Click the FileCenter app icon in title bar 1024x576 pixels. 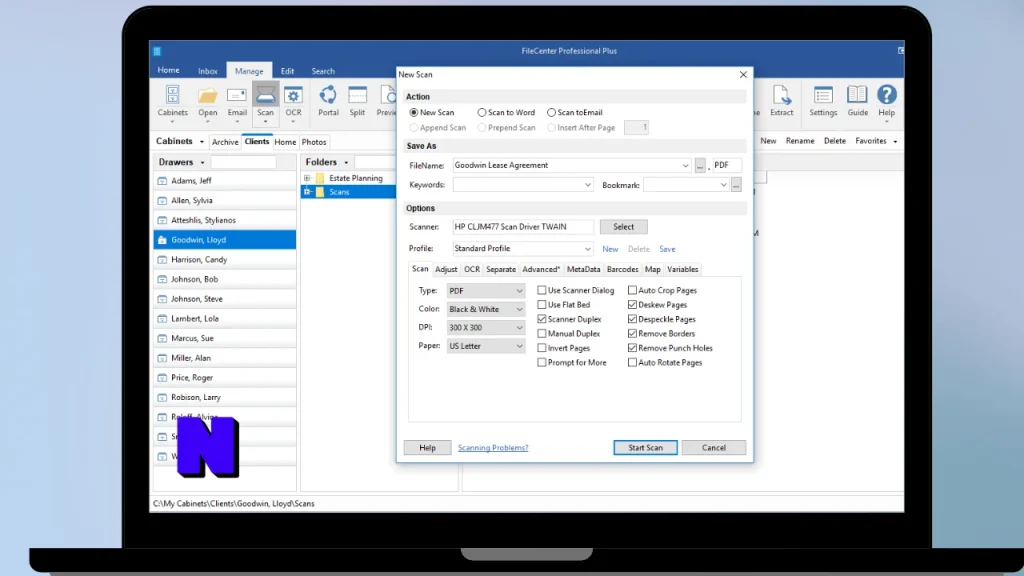click(157, 51)
